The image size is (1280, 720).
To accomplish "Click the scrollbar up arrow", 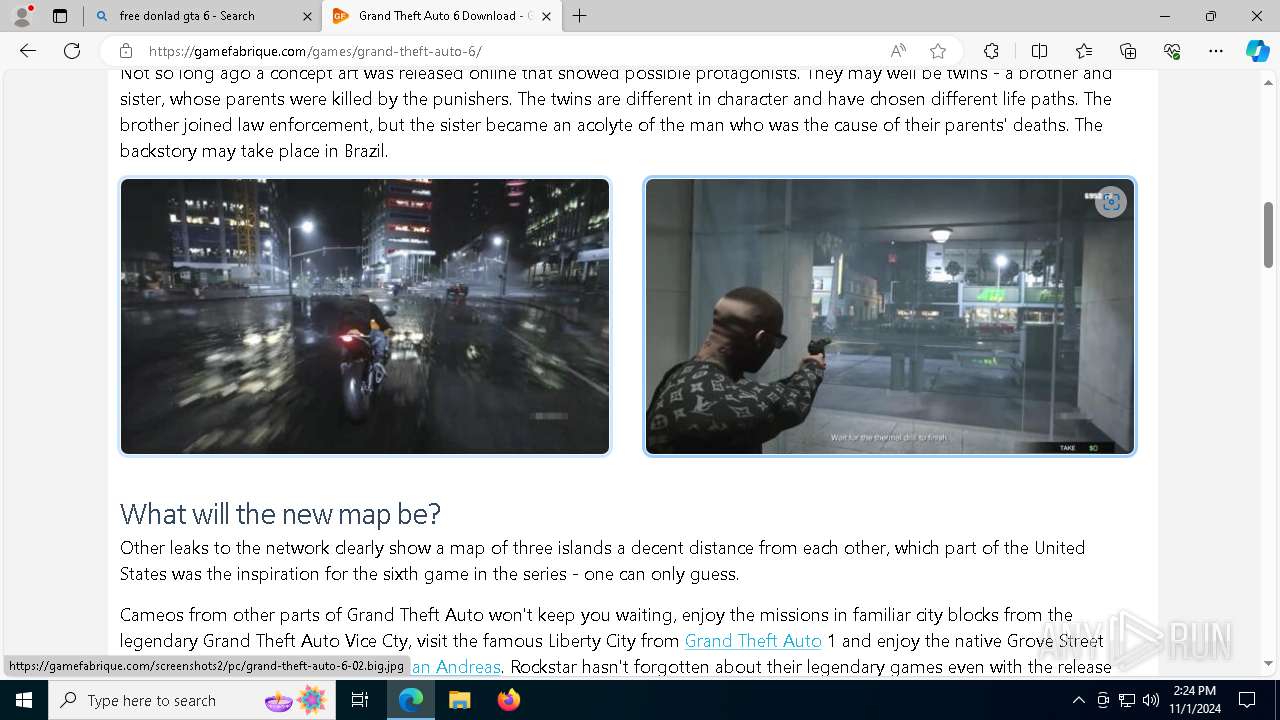I will pos(1269,83).
